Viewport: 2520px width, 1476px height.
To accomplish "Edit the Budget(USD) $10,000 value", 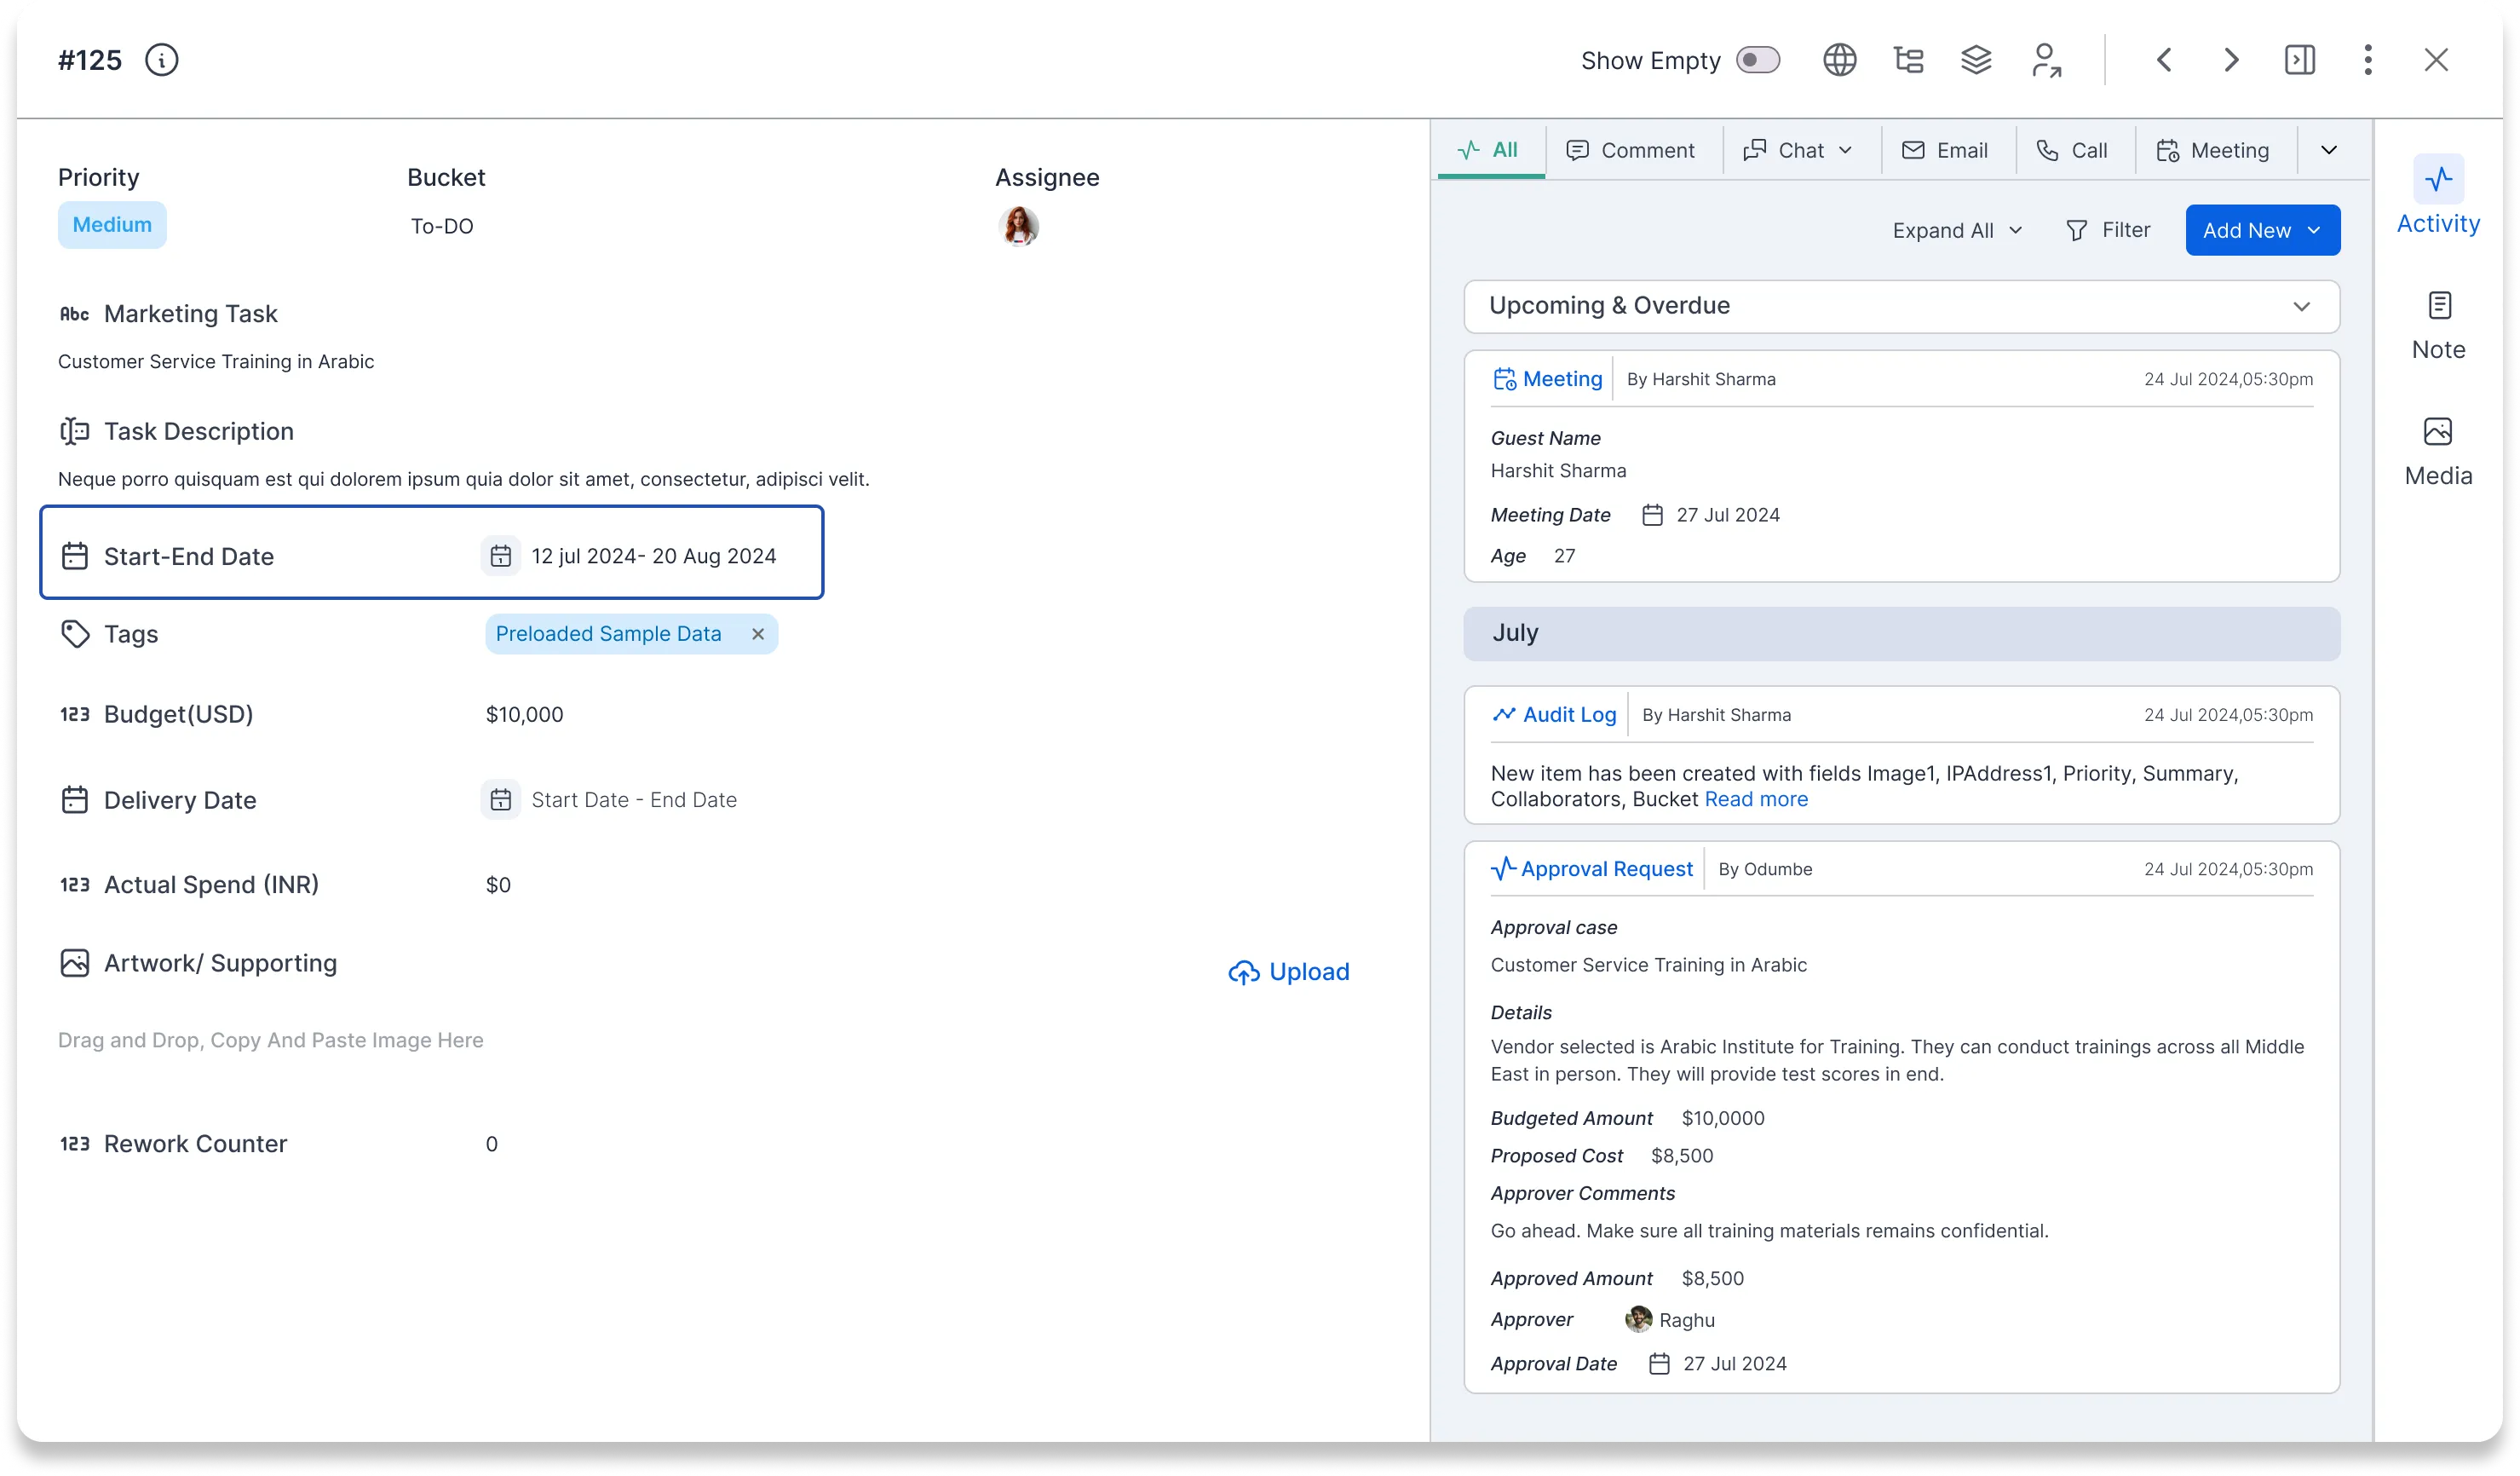I will (x=524, y=714).
